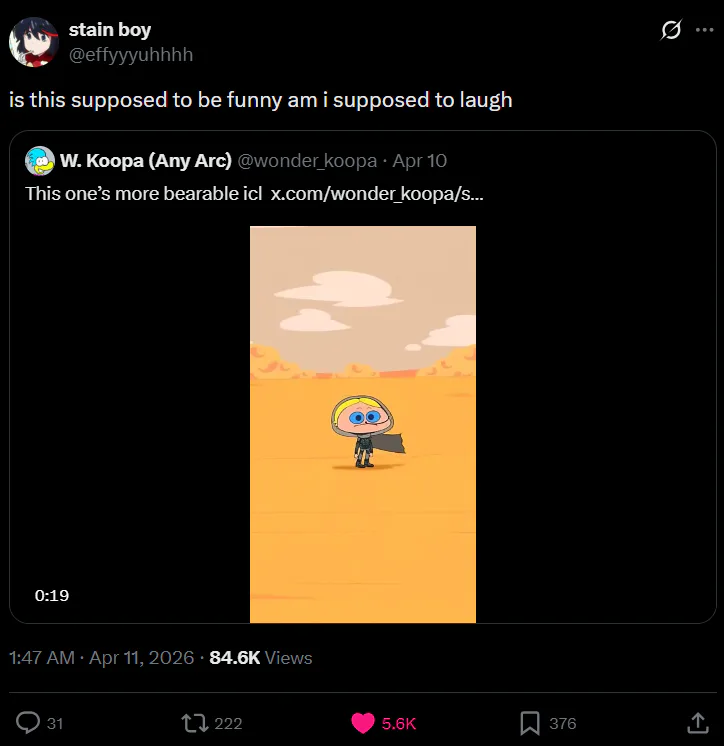The image size is (724, 746).
Task: Click the main tweet text
Action: 260,100
